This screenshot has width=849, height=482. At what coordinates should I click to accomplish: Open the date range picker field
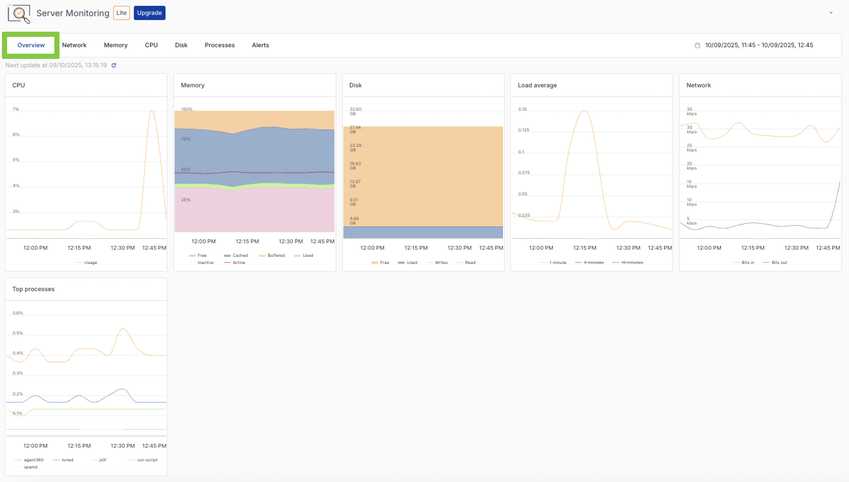758,45
